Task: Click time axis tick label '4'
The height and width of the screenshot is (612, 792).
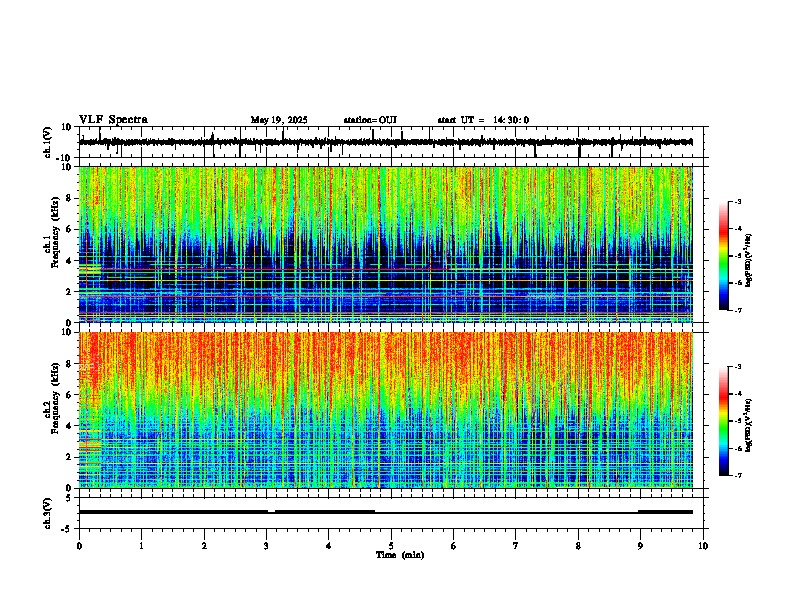Action: pyautogui.click(x=329, y=546)
